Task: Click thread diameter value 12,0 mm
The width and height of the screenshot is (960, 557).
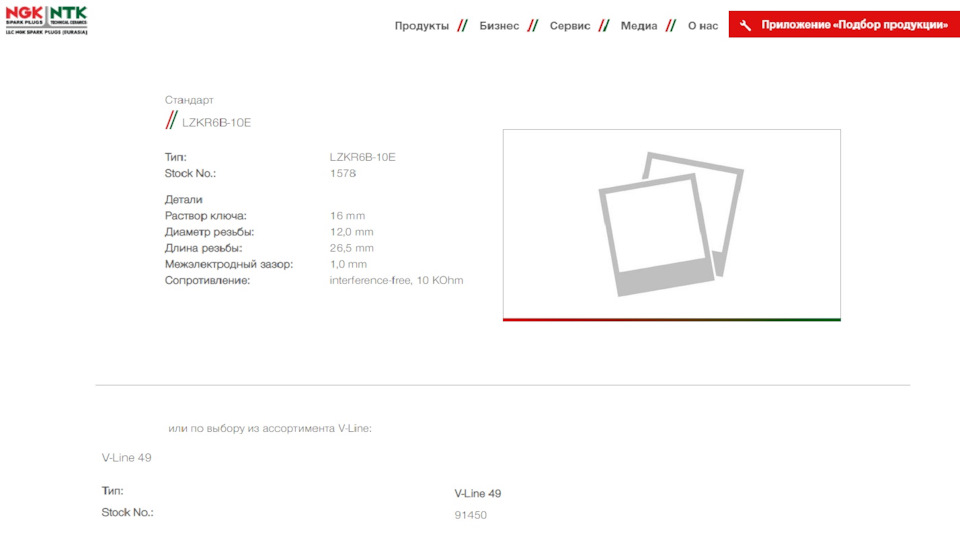Action: [351, 232]
